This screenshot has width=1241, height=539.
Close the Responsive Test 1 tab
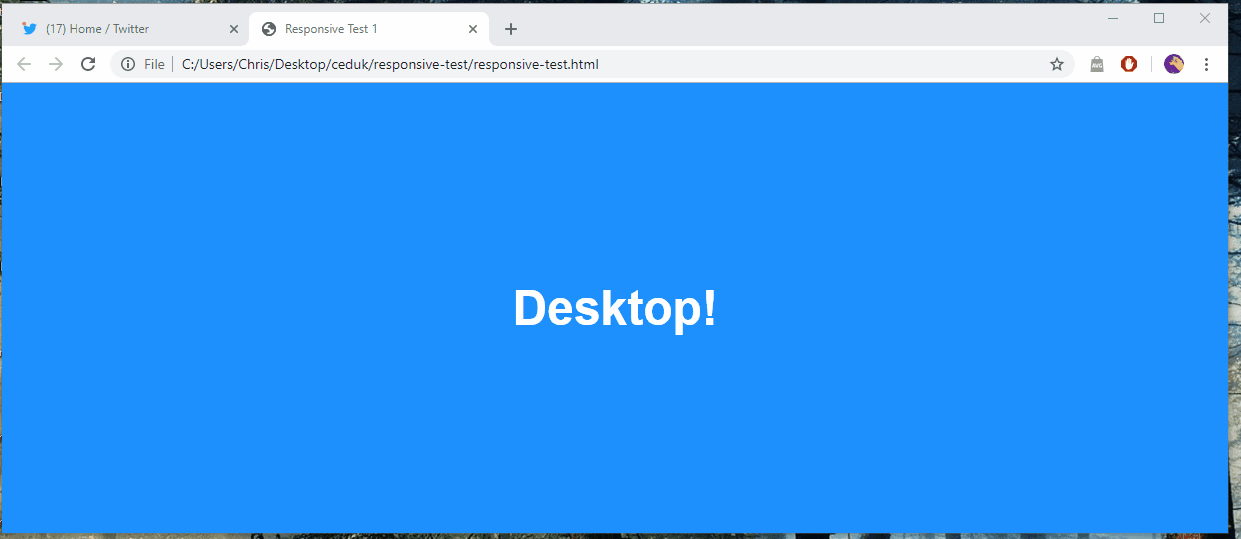473,29
